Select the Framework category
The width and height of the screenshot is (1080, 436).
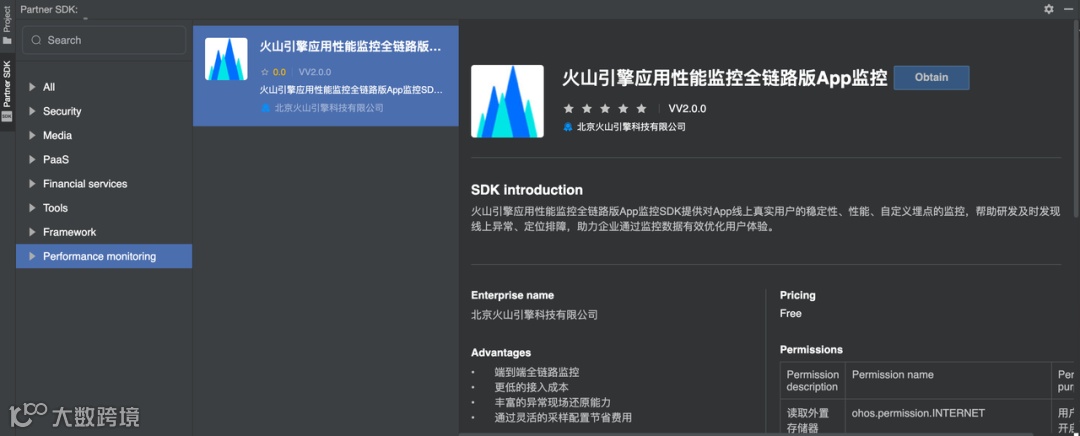pyautogui.click(x=104, y=231)
